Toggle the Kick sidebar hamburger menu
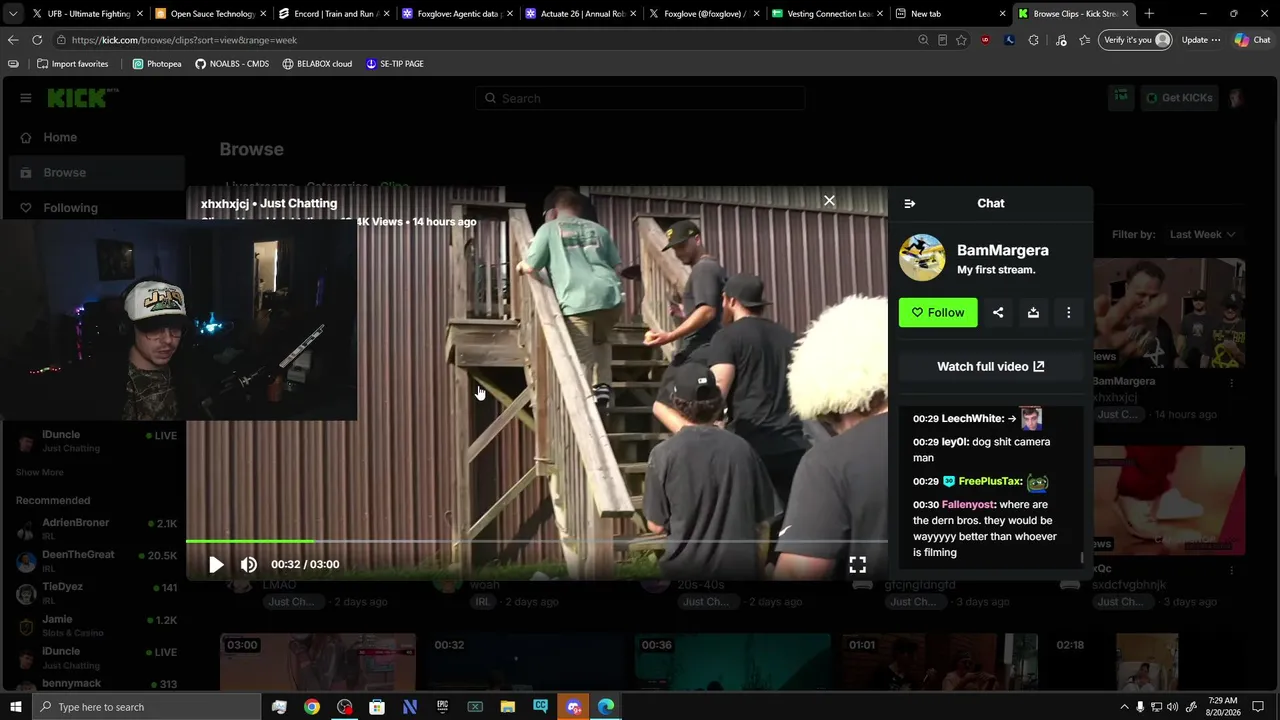1280x720 pixels. click(26, 98)
